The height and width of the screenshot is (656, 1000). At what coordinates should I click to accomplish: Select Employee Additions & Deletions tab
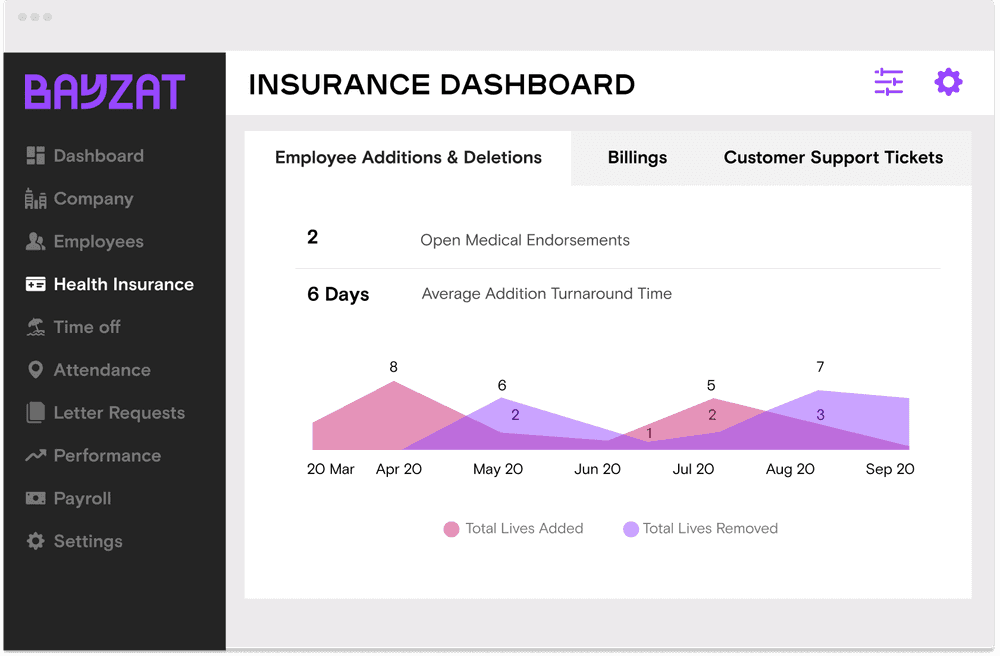tap(408, 157)
